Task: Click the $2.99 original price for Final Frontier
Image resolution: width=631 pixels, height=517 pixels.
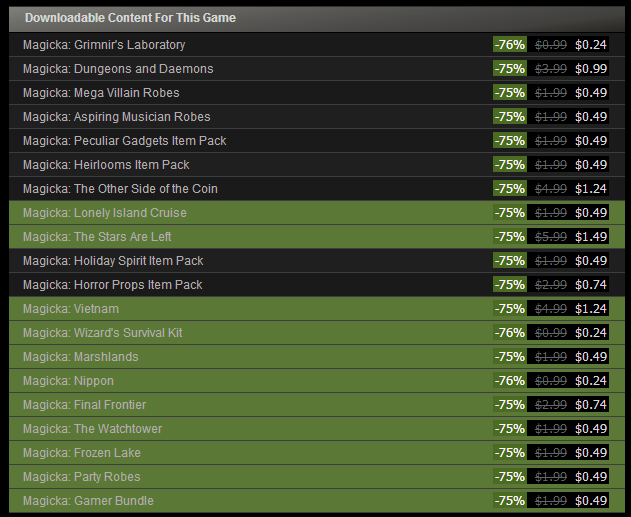Action: tap(551, 405)
